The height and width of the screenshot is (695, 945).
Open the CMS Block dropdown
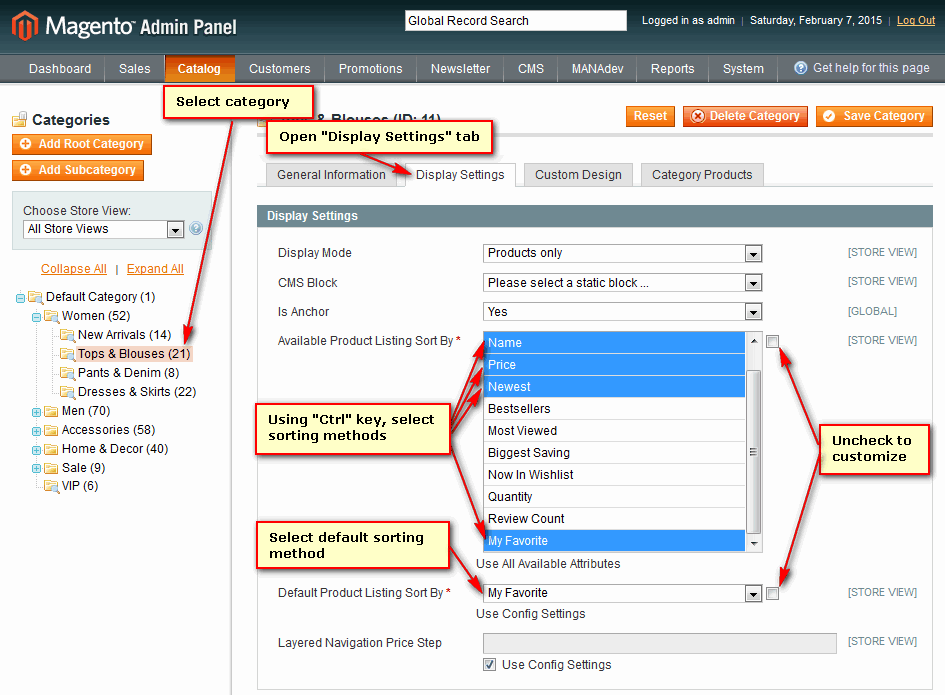[x=623, y=283]
